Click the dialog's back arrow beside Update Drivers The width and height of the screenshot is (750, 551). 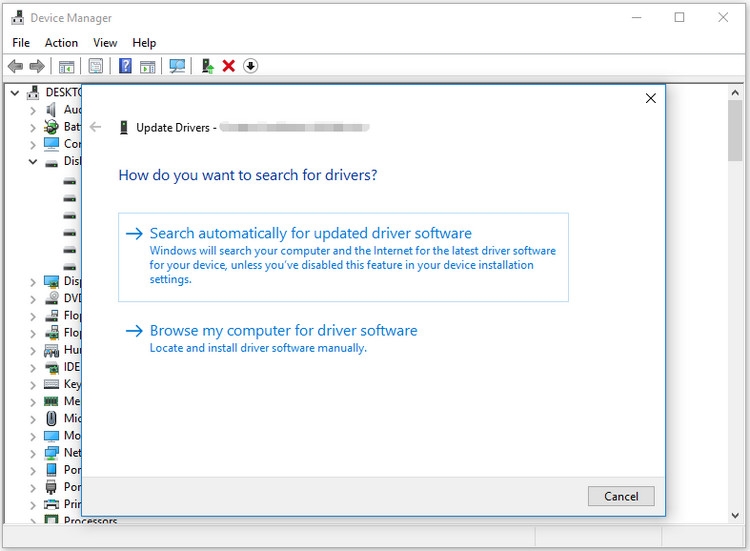[96, 127]
